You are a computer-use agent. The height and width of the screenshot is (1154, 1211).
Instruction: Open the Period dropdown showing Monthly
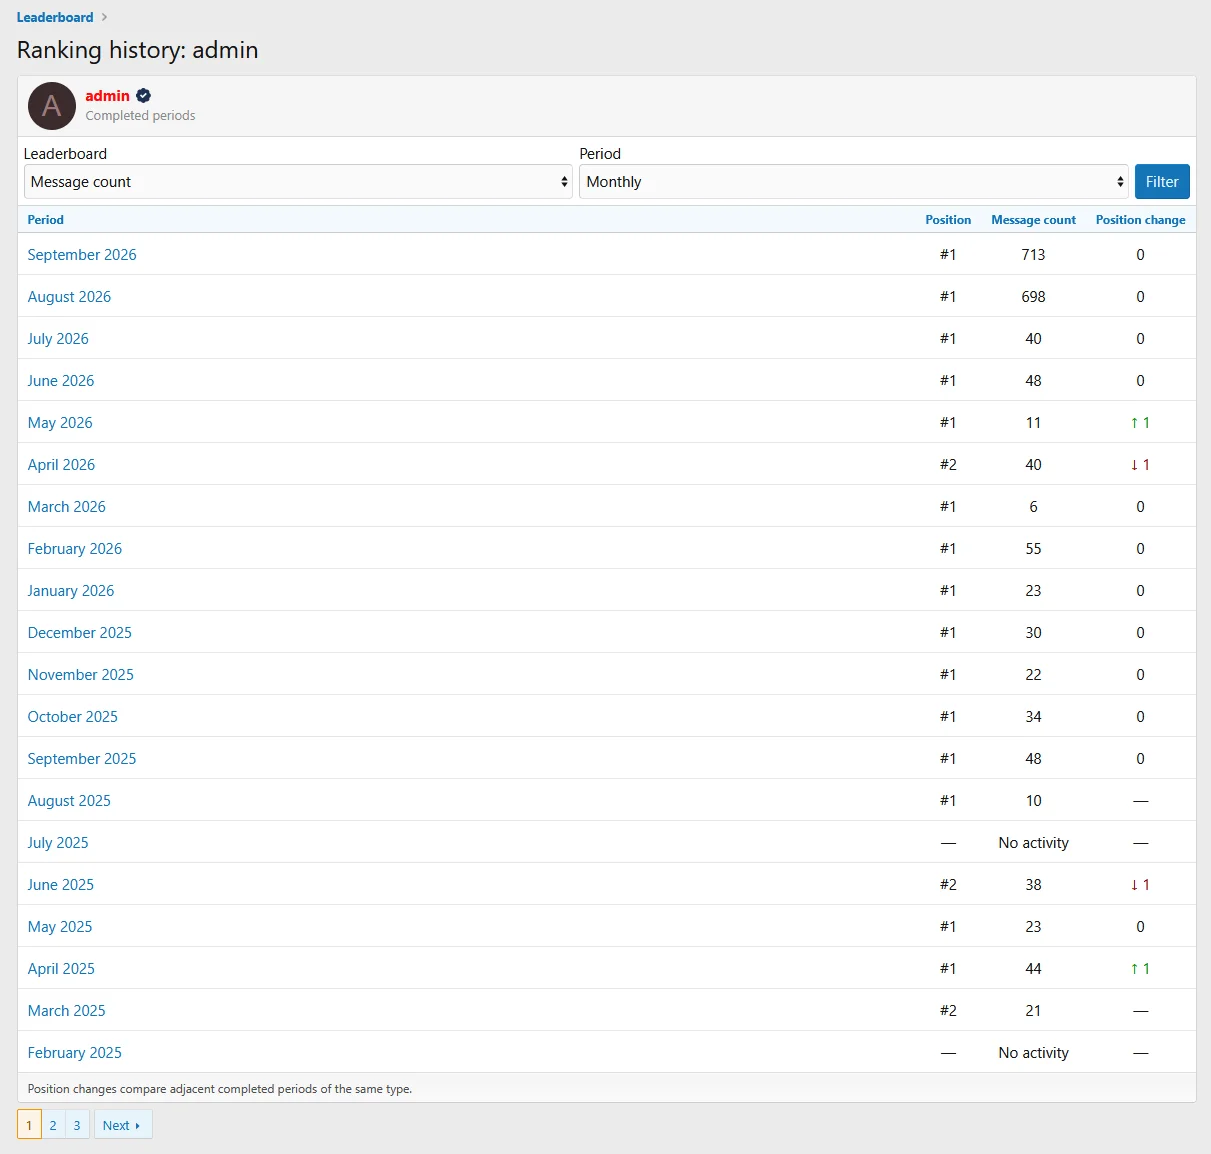[x=854, y=182]
